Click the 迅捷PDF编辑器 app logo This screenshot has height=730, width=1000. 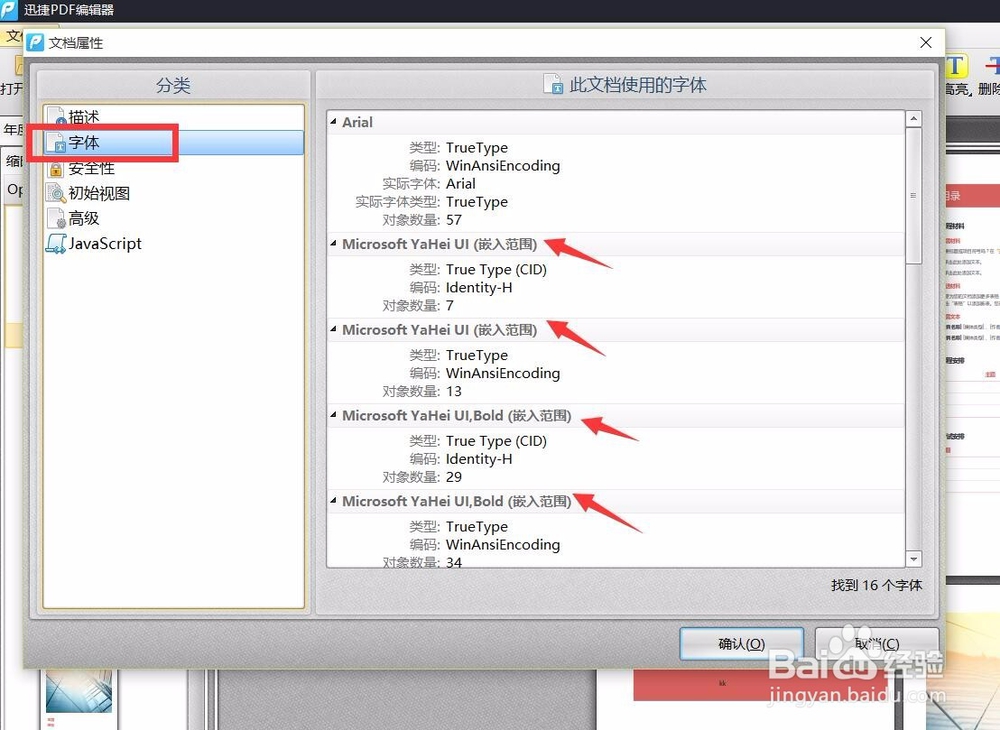click(x=9, y=10)
